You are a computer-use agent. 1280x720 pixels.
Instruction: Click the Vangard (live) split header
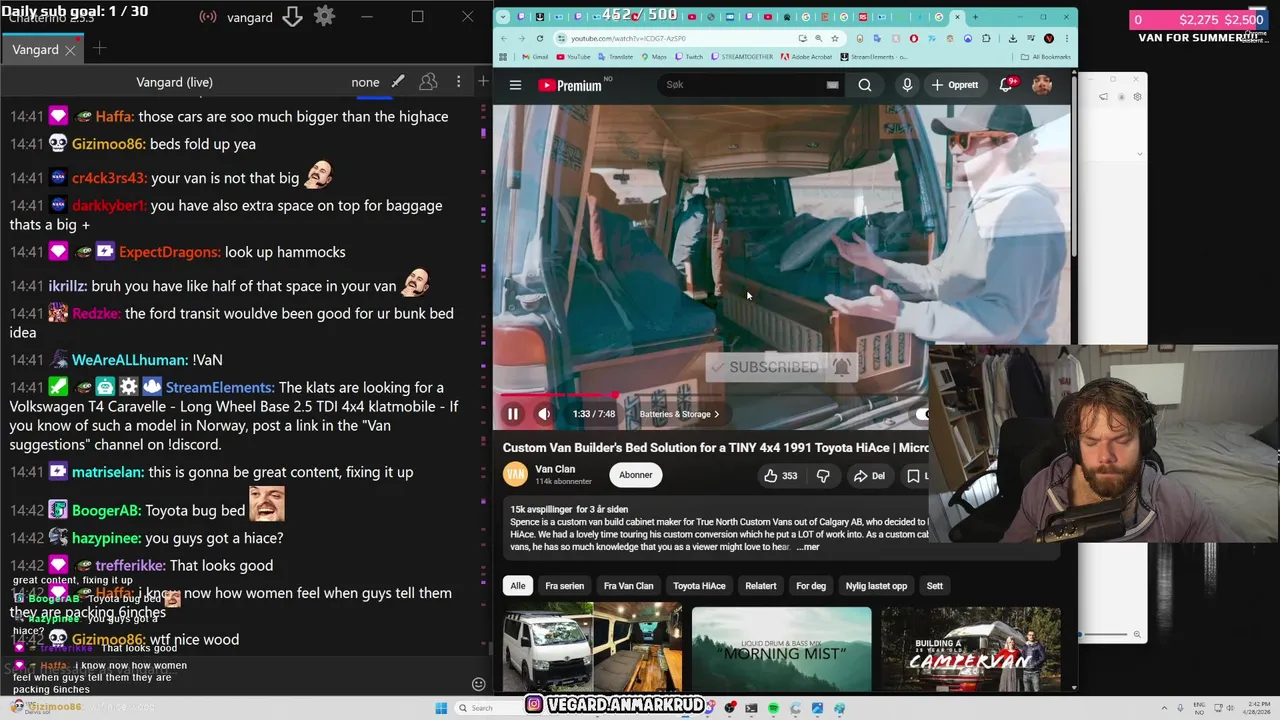pyautogui.click(x=175, y=82)
